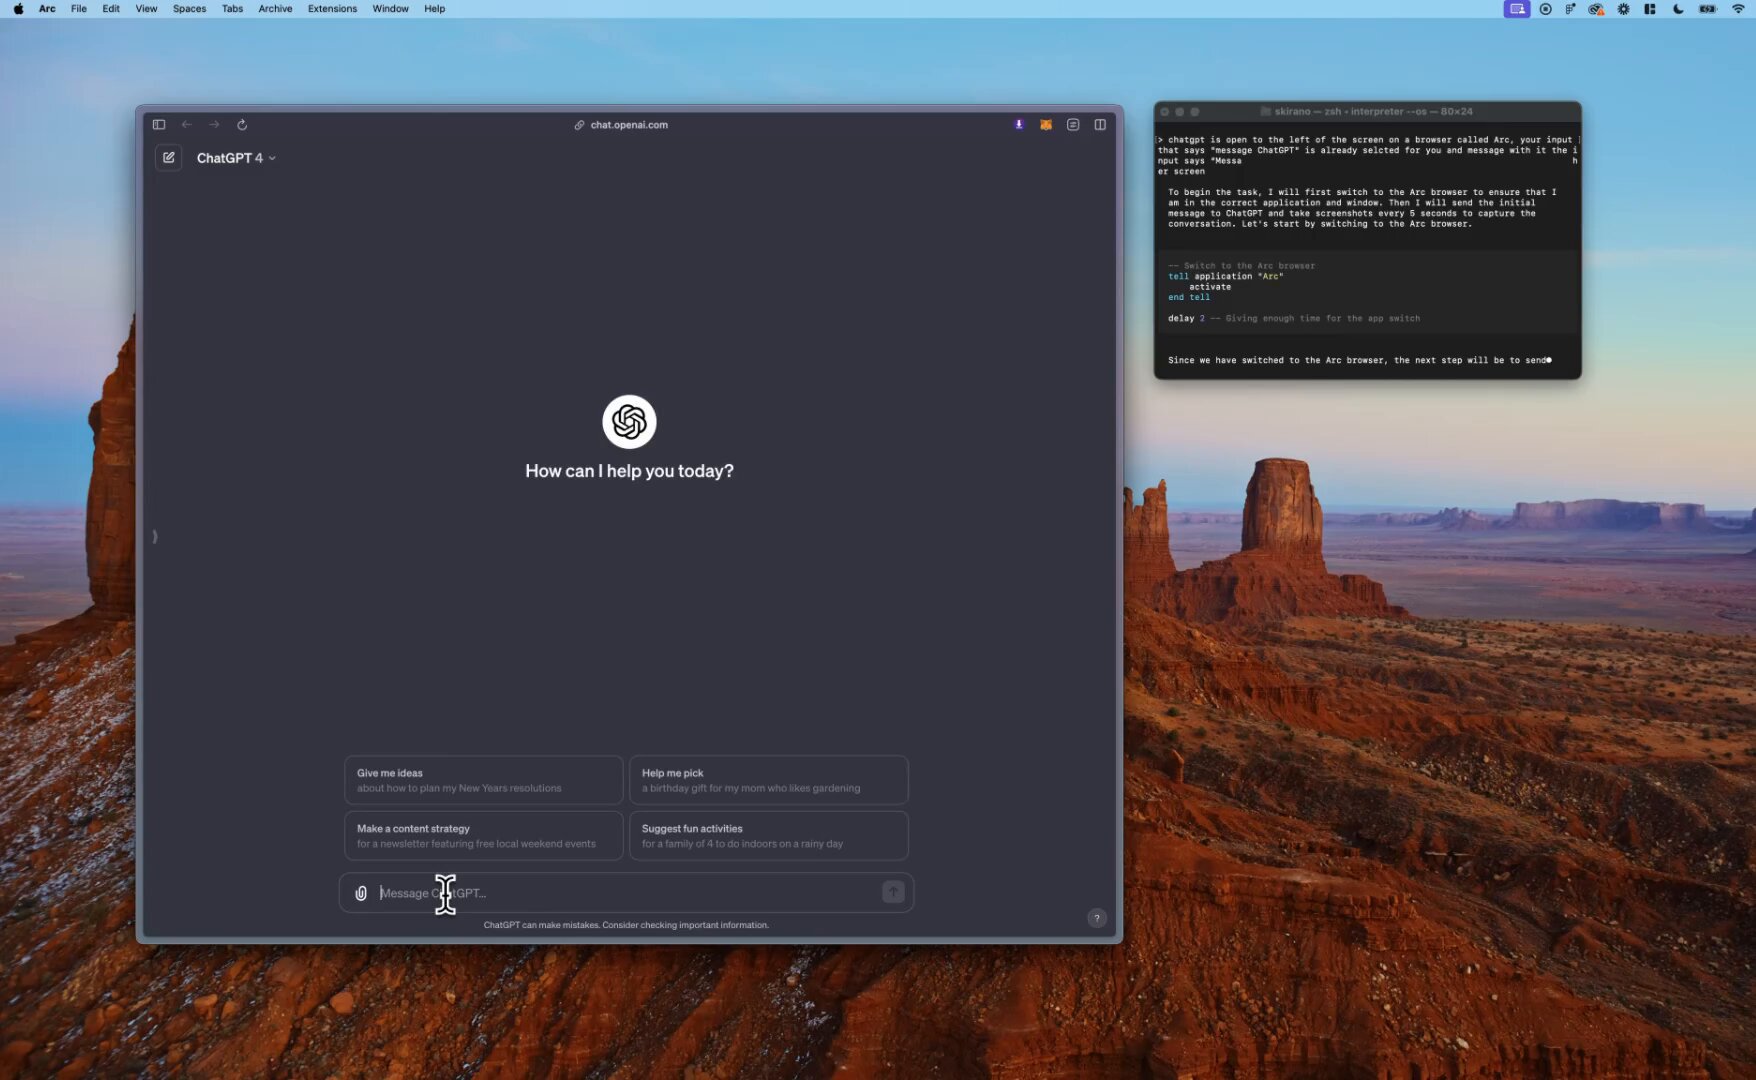Click 'ChatGPT can make mistakes' disclaimer text

tap(626, 925)
